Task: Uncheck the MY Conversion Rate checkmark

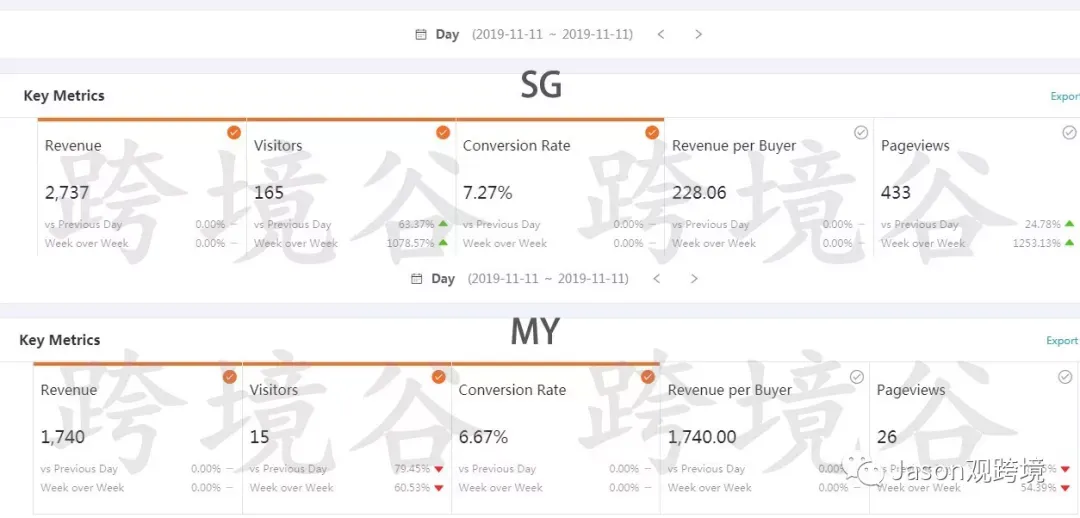Action: pos(648,377)
